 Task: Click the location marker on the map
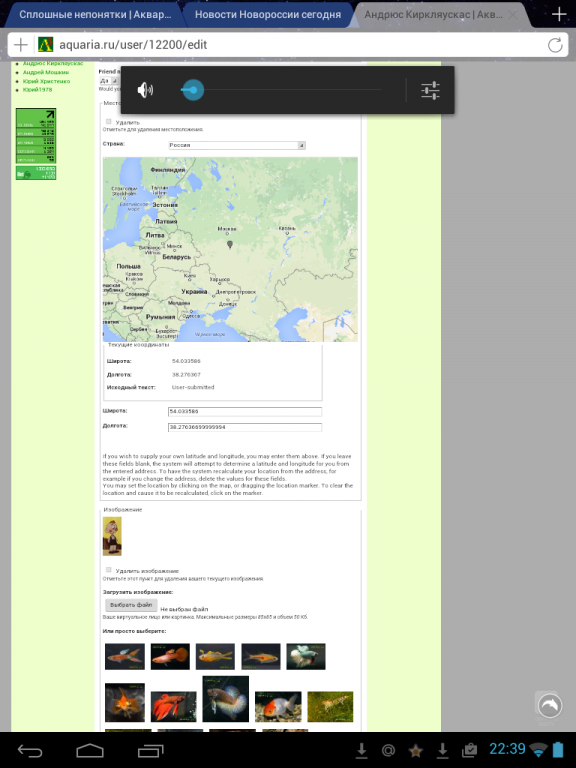[x=230, y=244]
